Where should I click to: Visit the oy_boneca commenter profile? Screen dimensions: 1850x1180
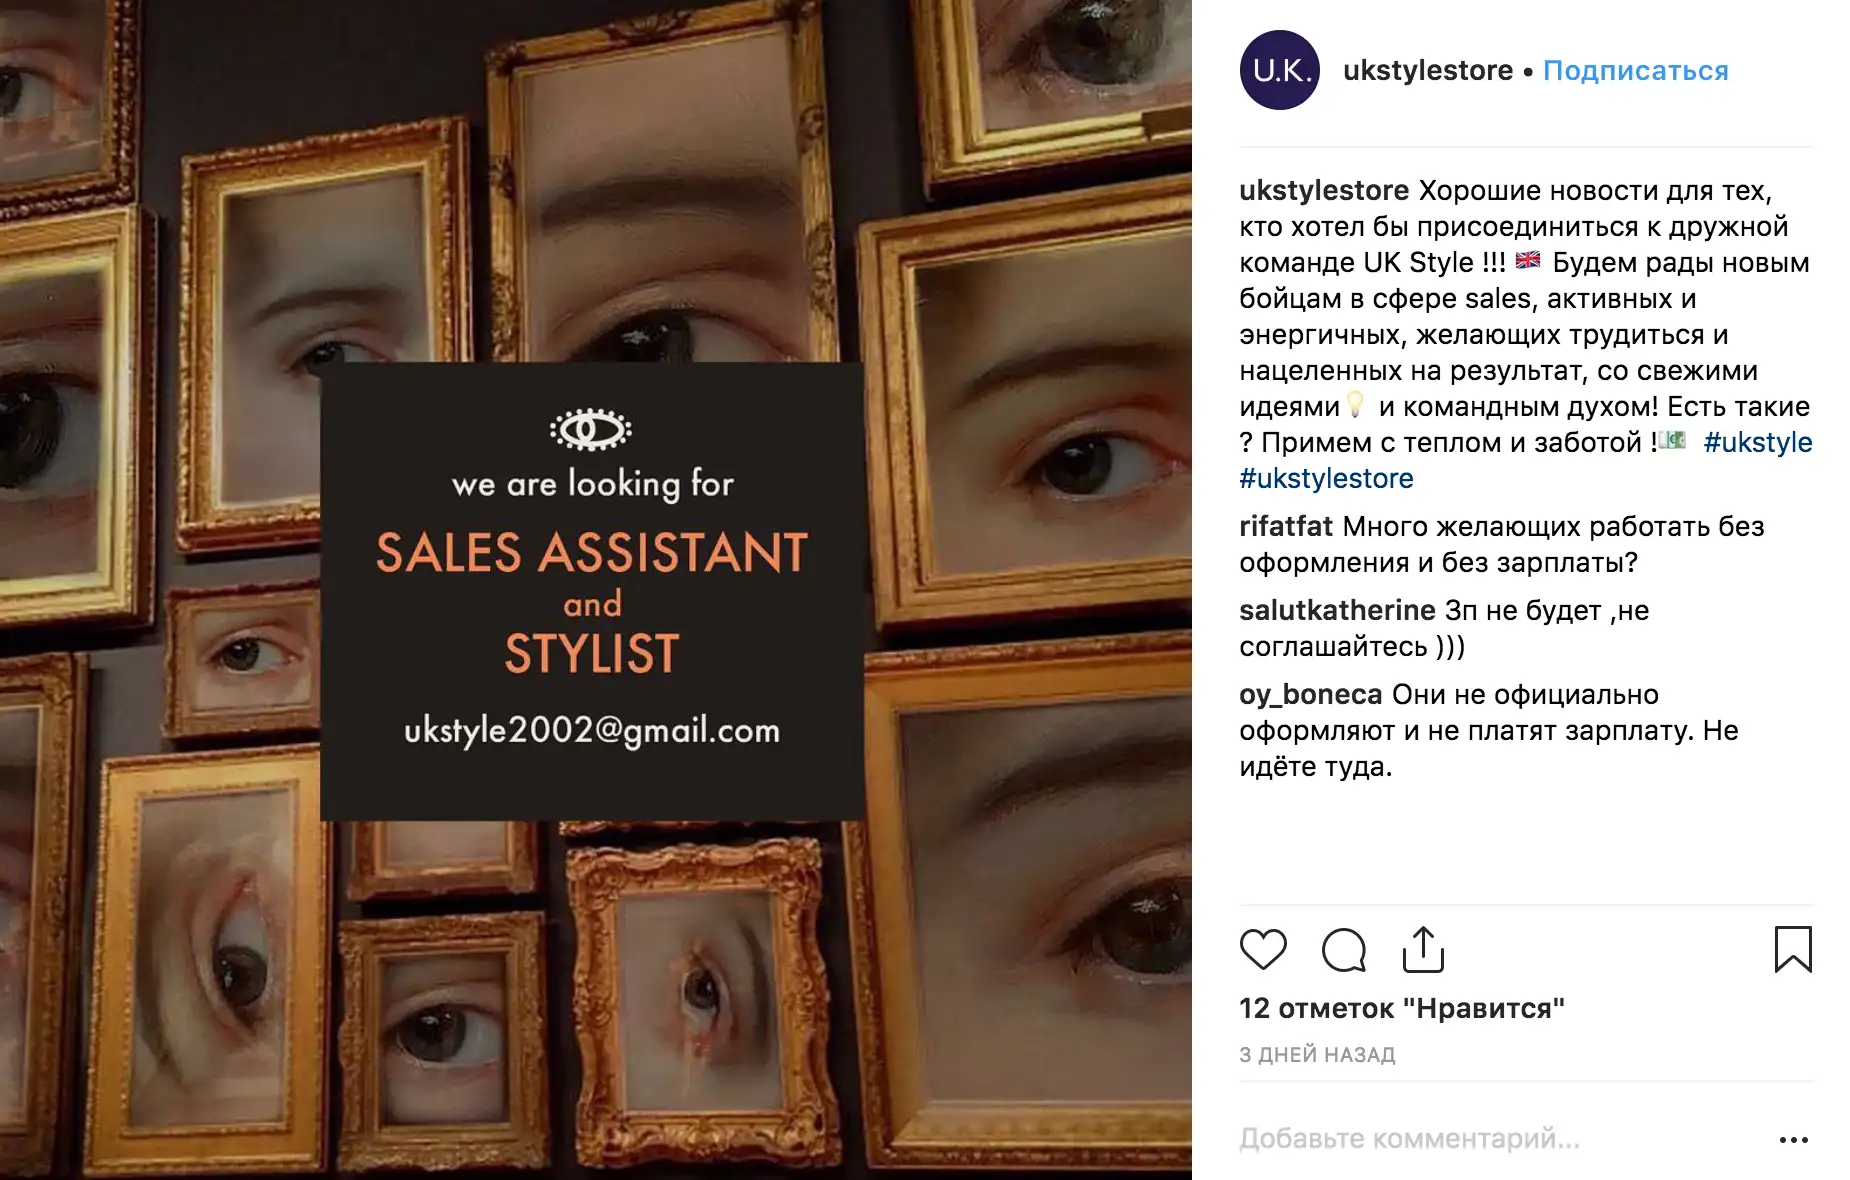[x=1310, y=694]
